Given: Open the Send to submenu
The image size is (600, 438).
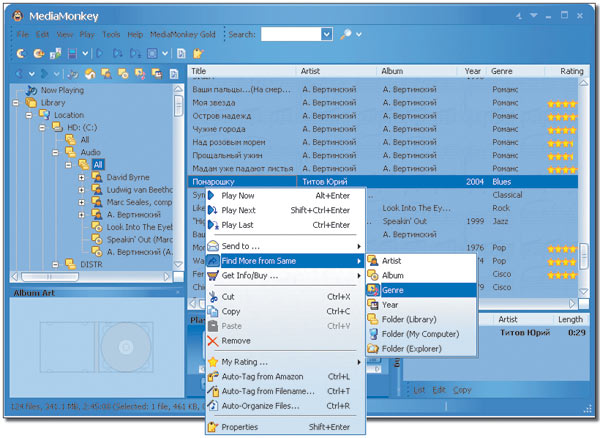Looking at the screenshot, I should point(285,246).
